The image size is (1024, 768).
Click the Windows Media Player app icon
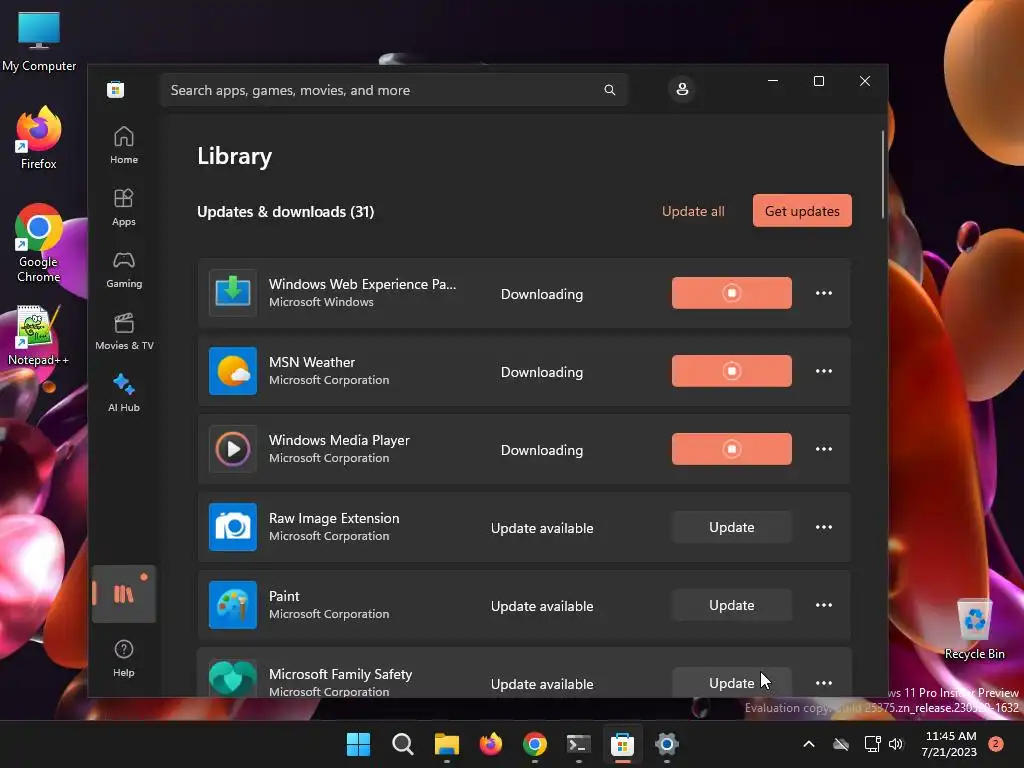point(232,449)
